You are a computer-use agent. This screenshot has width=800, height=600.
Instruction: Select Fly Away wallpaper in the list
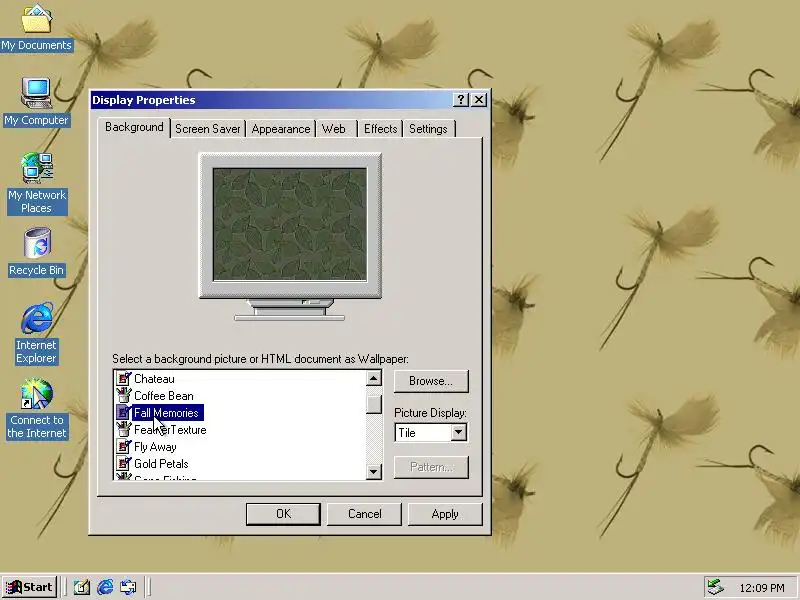[155, 446]
